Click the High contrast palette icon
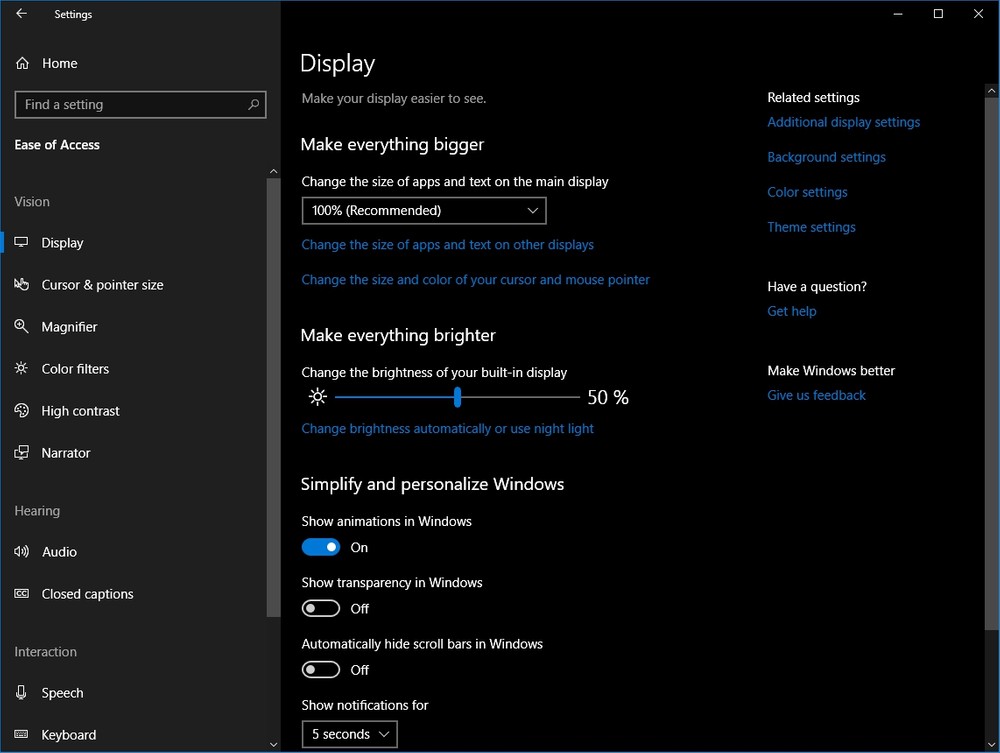The width and height of the screenshot is (1000, 753). point(22,411)
